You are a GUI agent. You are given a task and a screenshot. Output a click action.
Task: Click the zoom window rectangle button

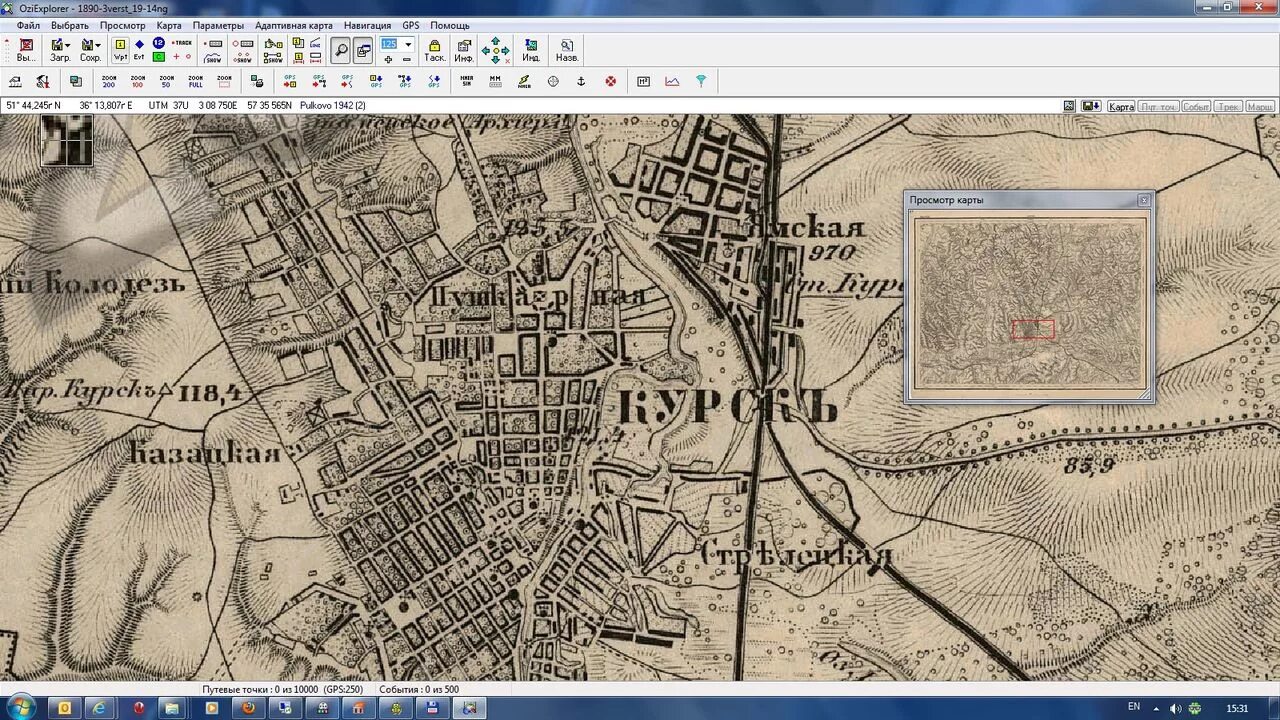(x=224, y=81)
